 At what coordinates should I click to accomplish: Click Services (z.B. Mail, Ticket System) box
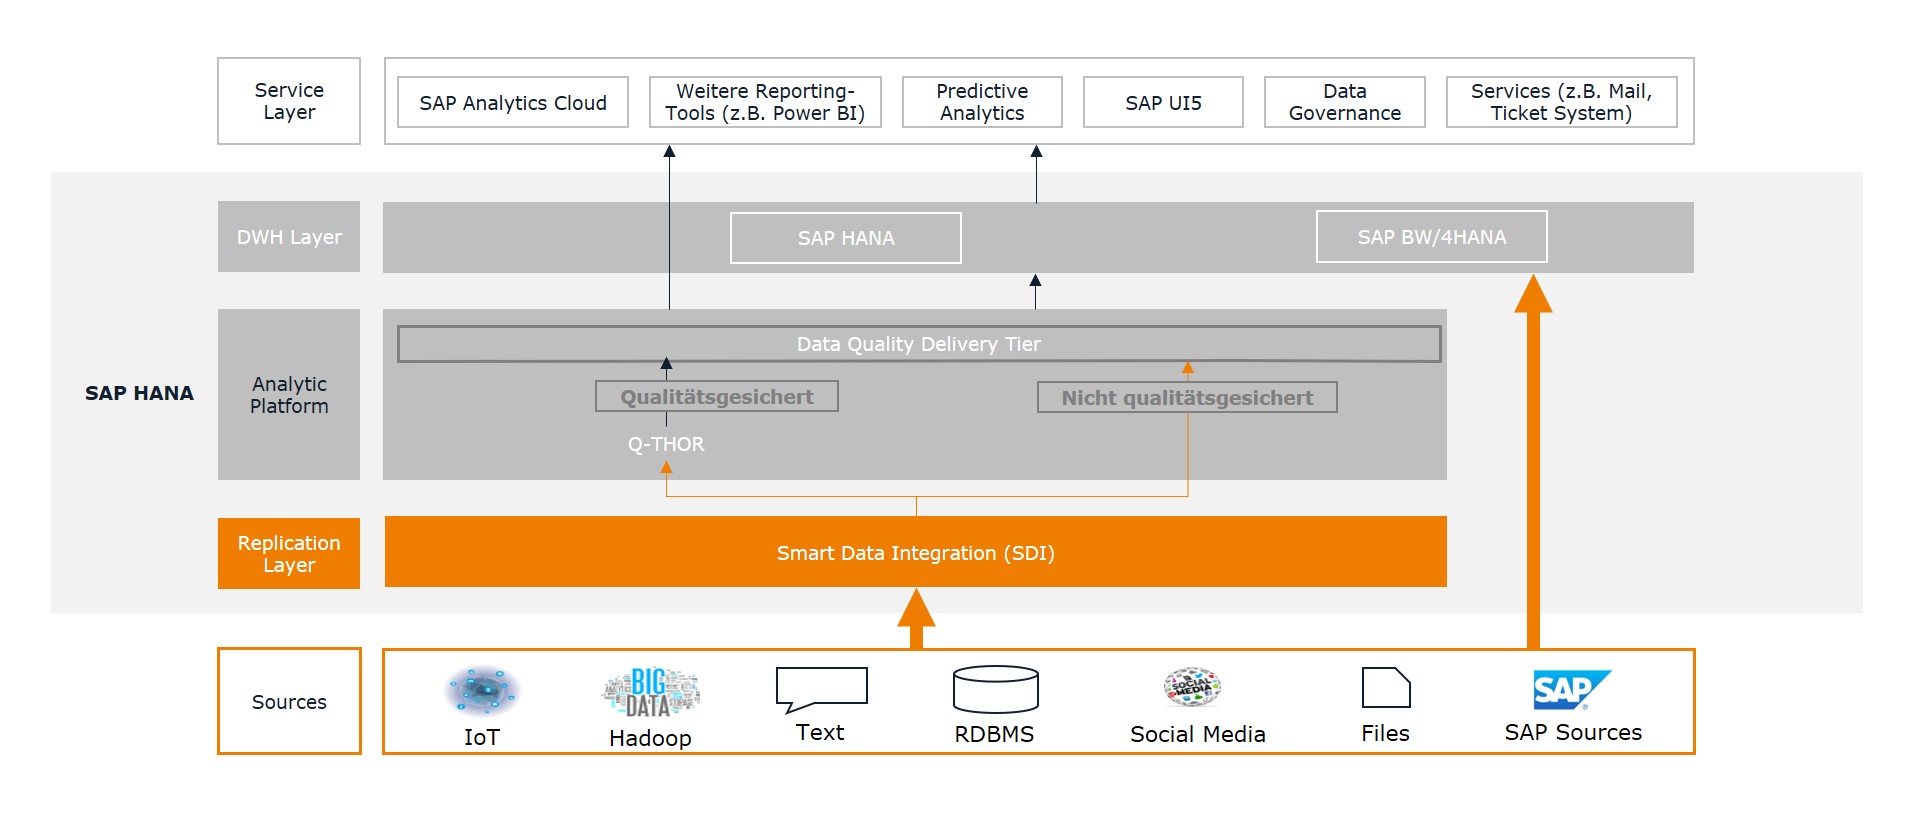point(1561,102)
